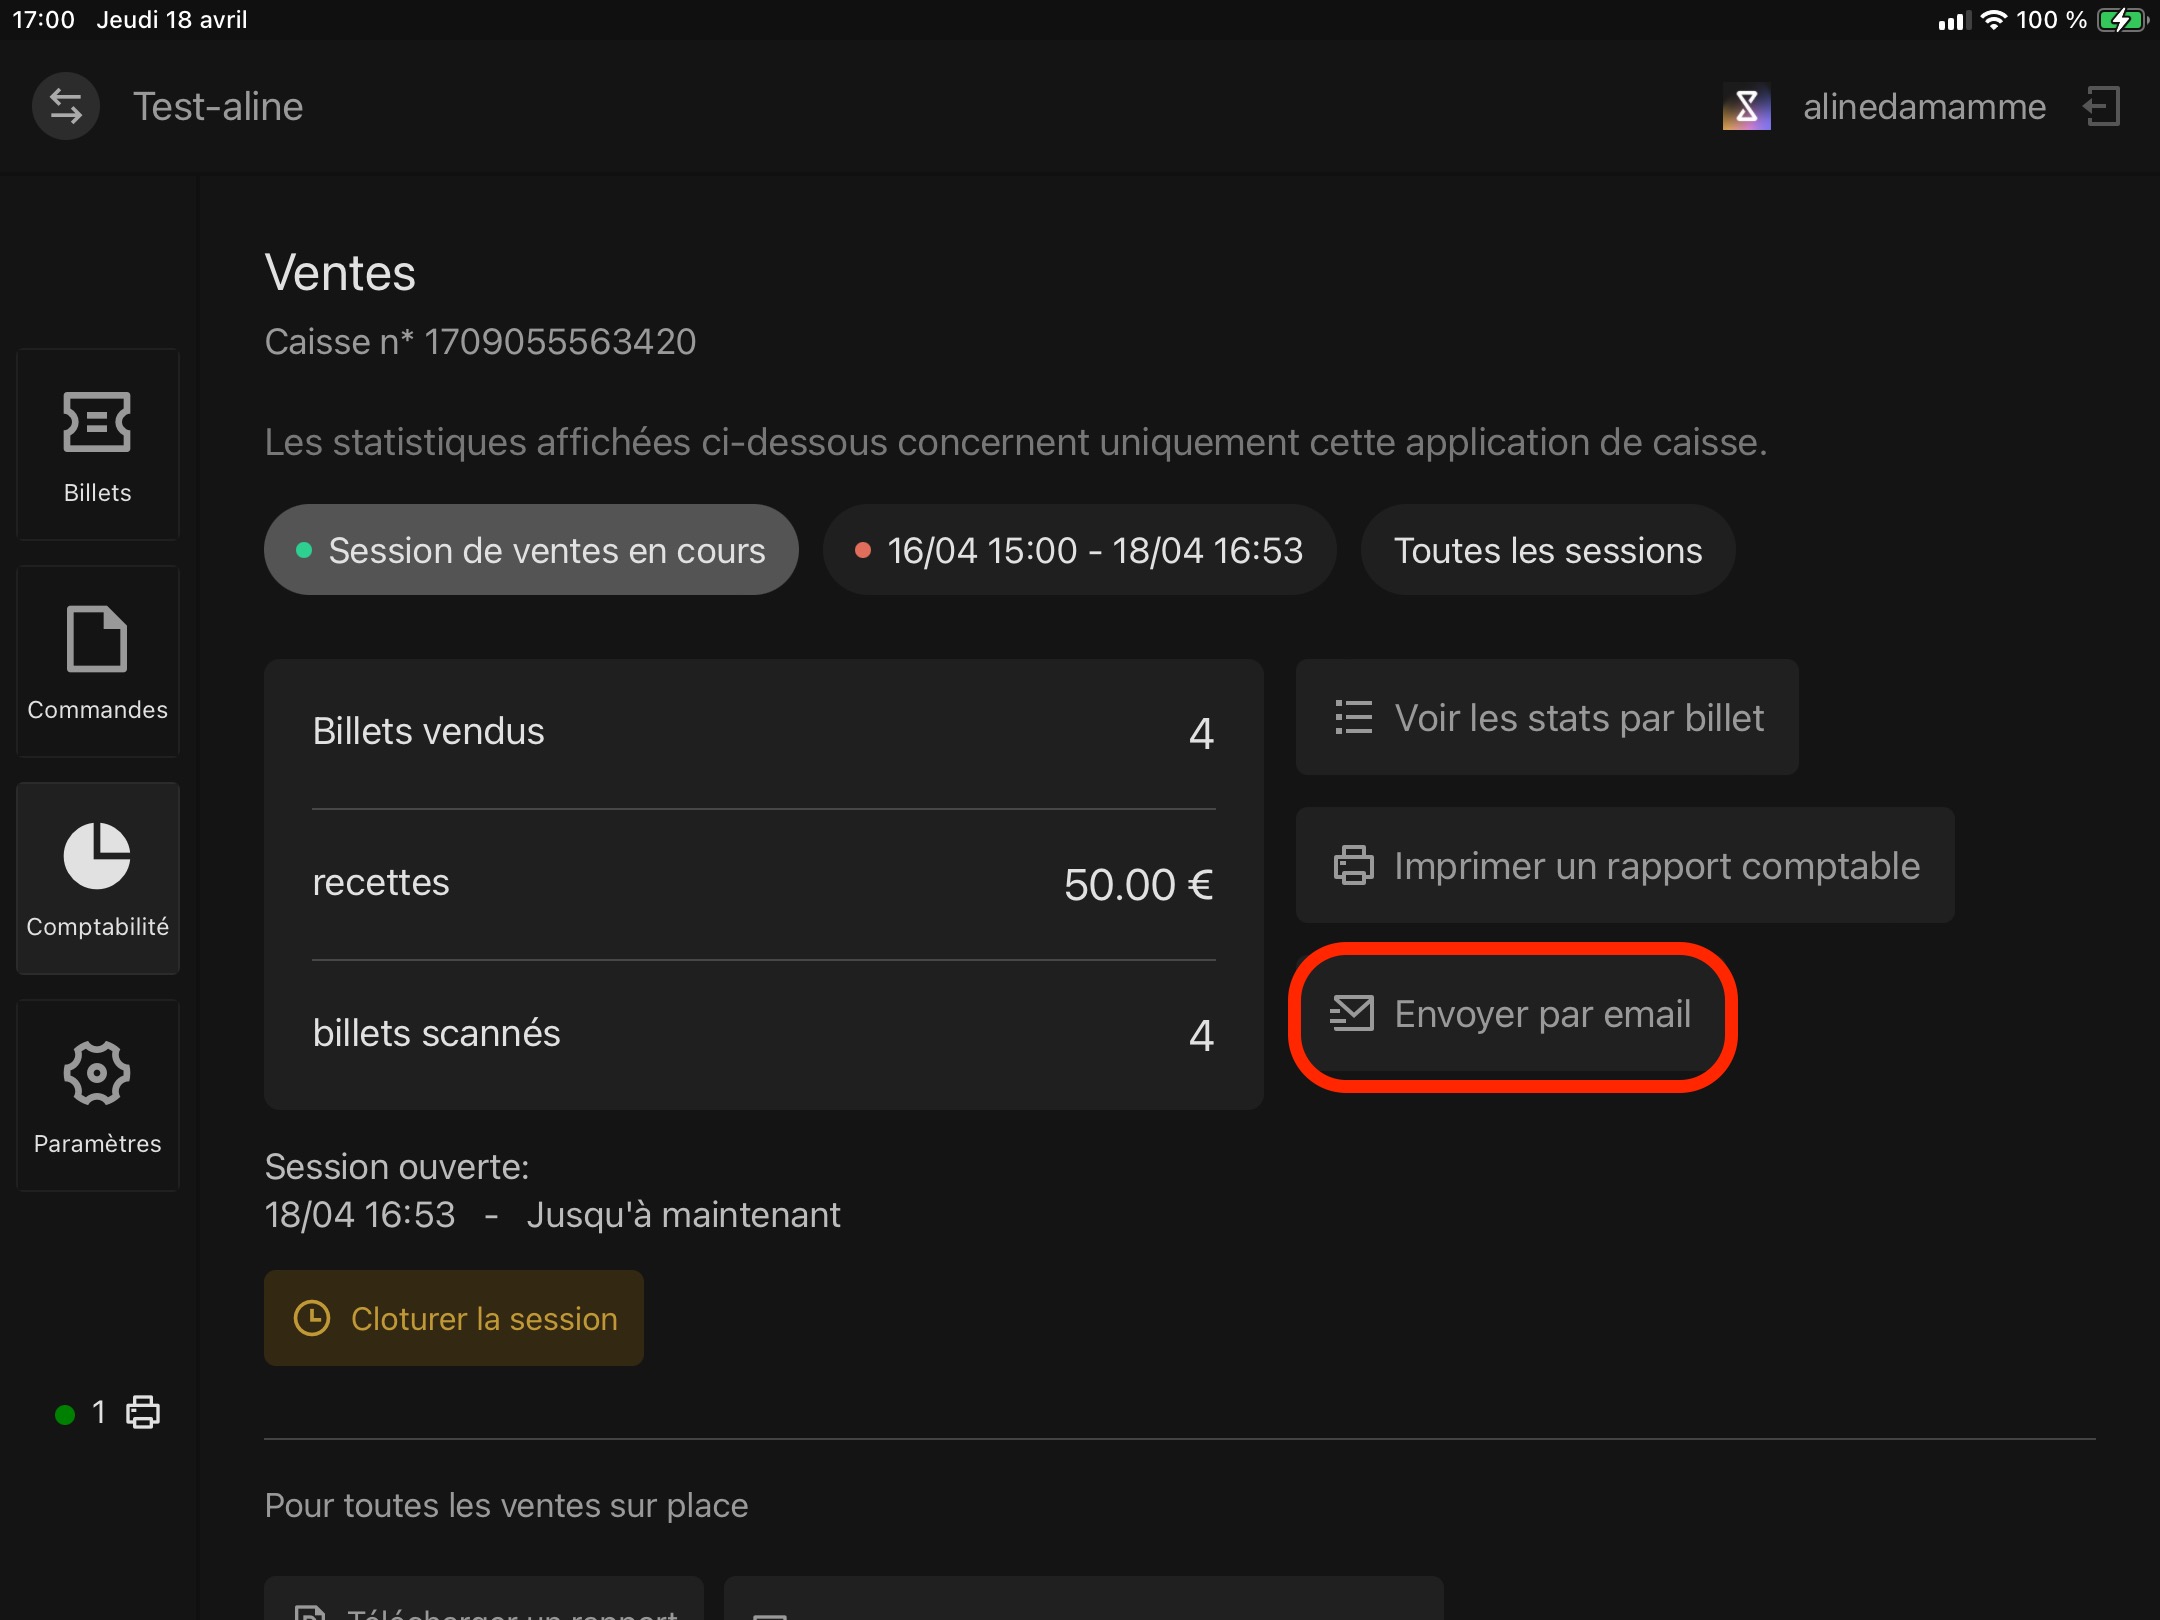Viewport: 2160px width, 1620px height.
Task: Tap the Wi-Fi icon in status bar
Action: 1993,20
